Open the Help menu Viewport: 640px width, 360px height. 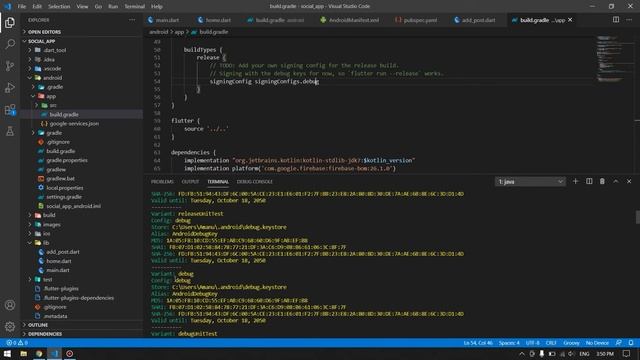157,7
